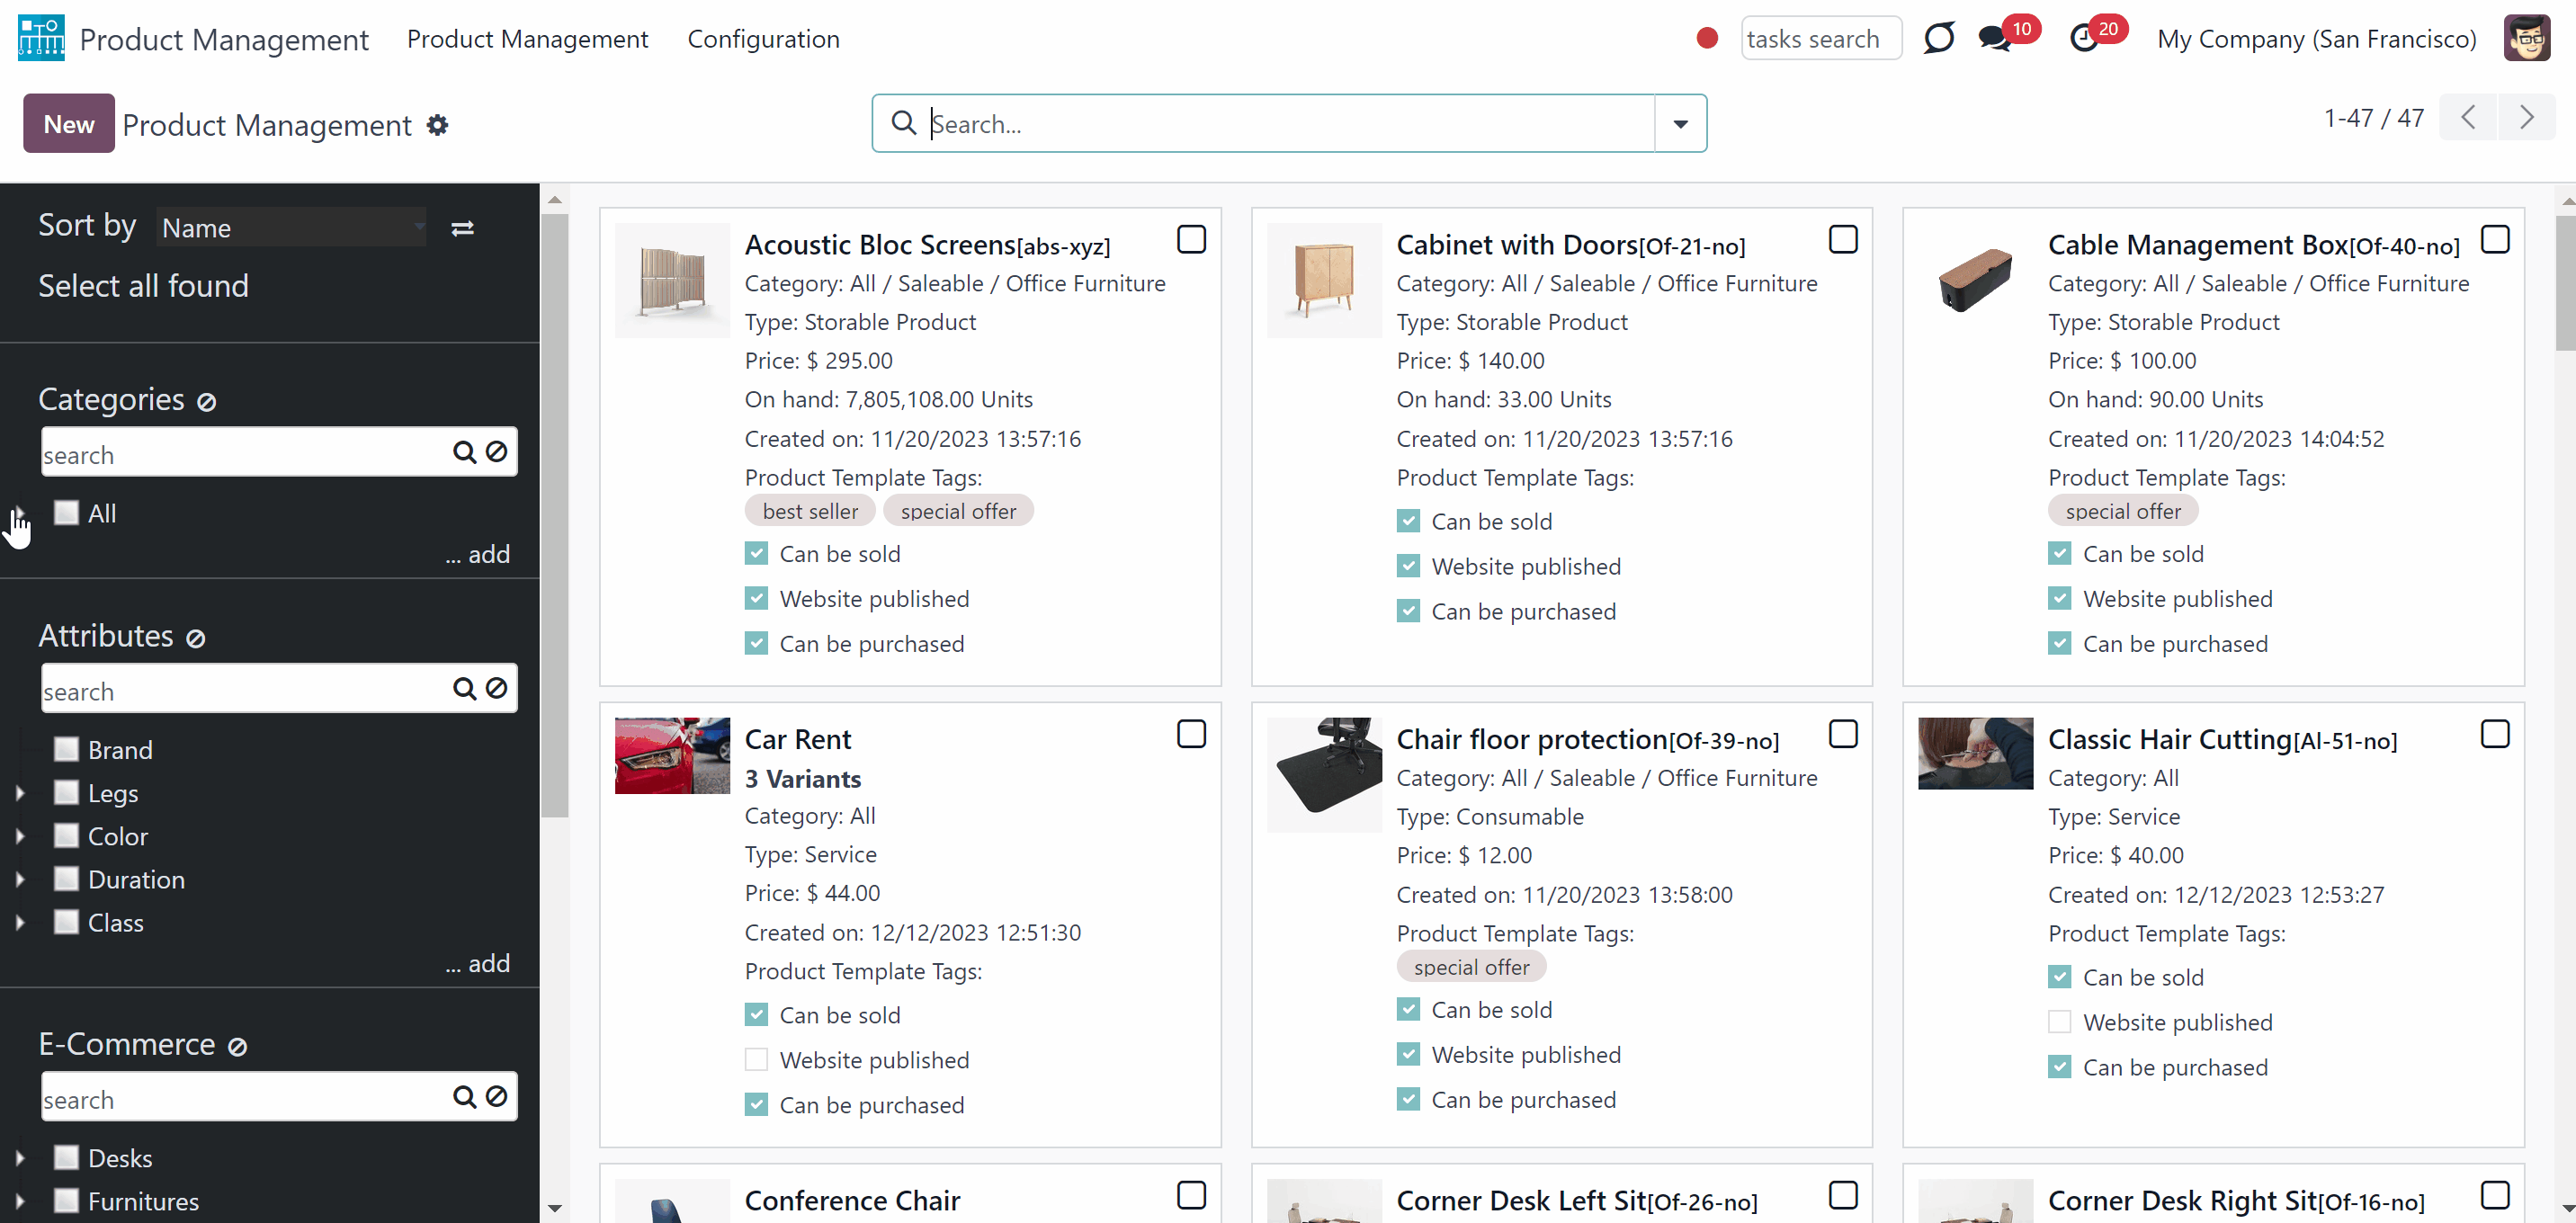Viewport: 2576px width, 1223px height.
Task: Open the Configuration menu
Action: click(763, 39)
